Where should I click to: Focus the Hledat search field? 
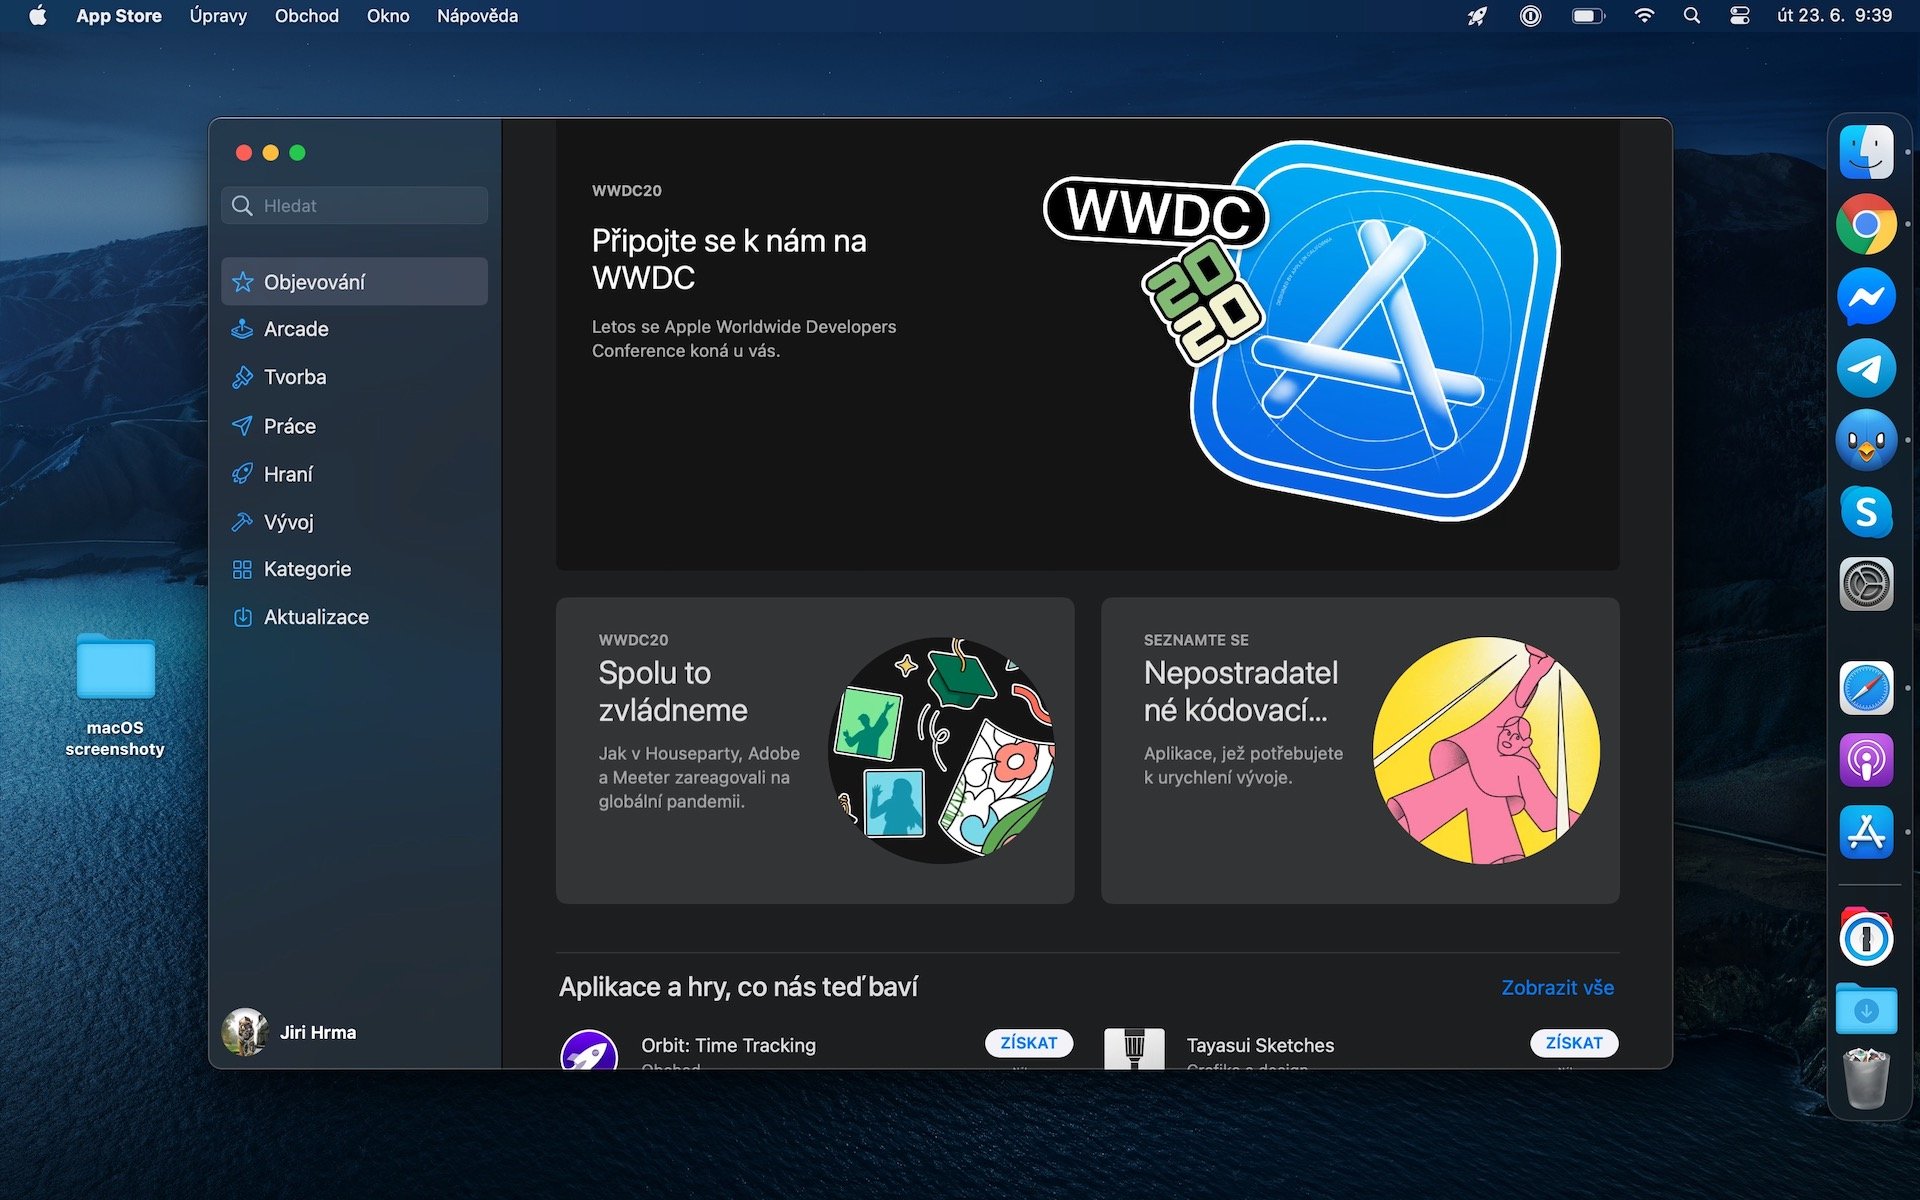(x=354, y=206)
